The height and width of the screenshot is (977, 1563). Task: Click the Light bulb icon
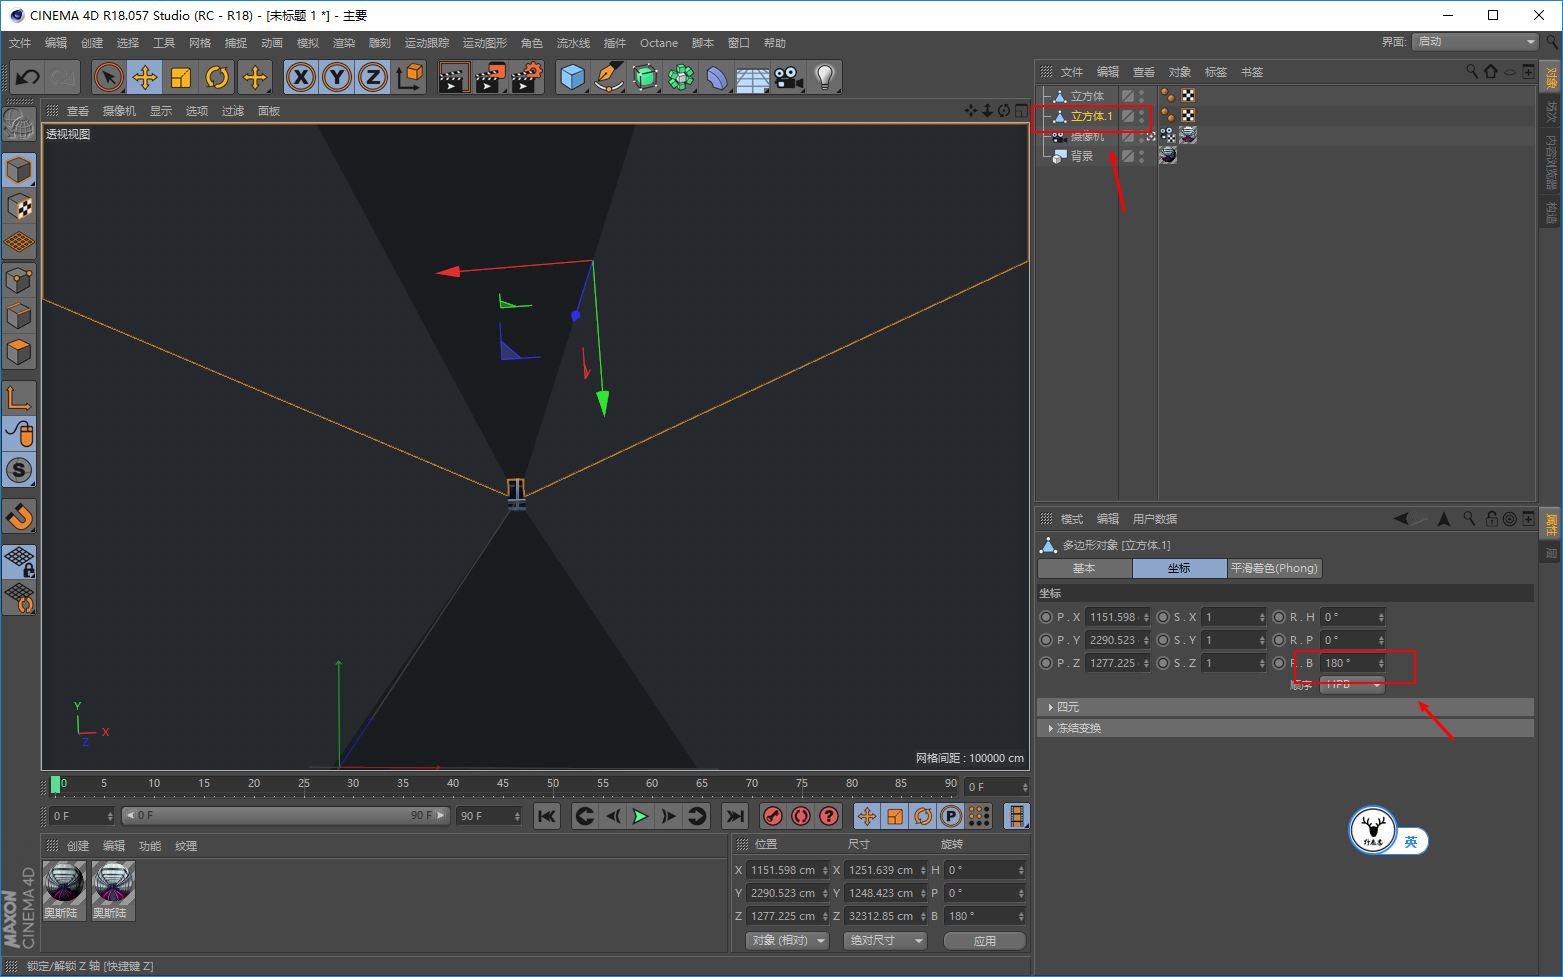(824, 77)
